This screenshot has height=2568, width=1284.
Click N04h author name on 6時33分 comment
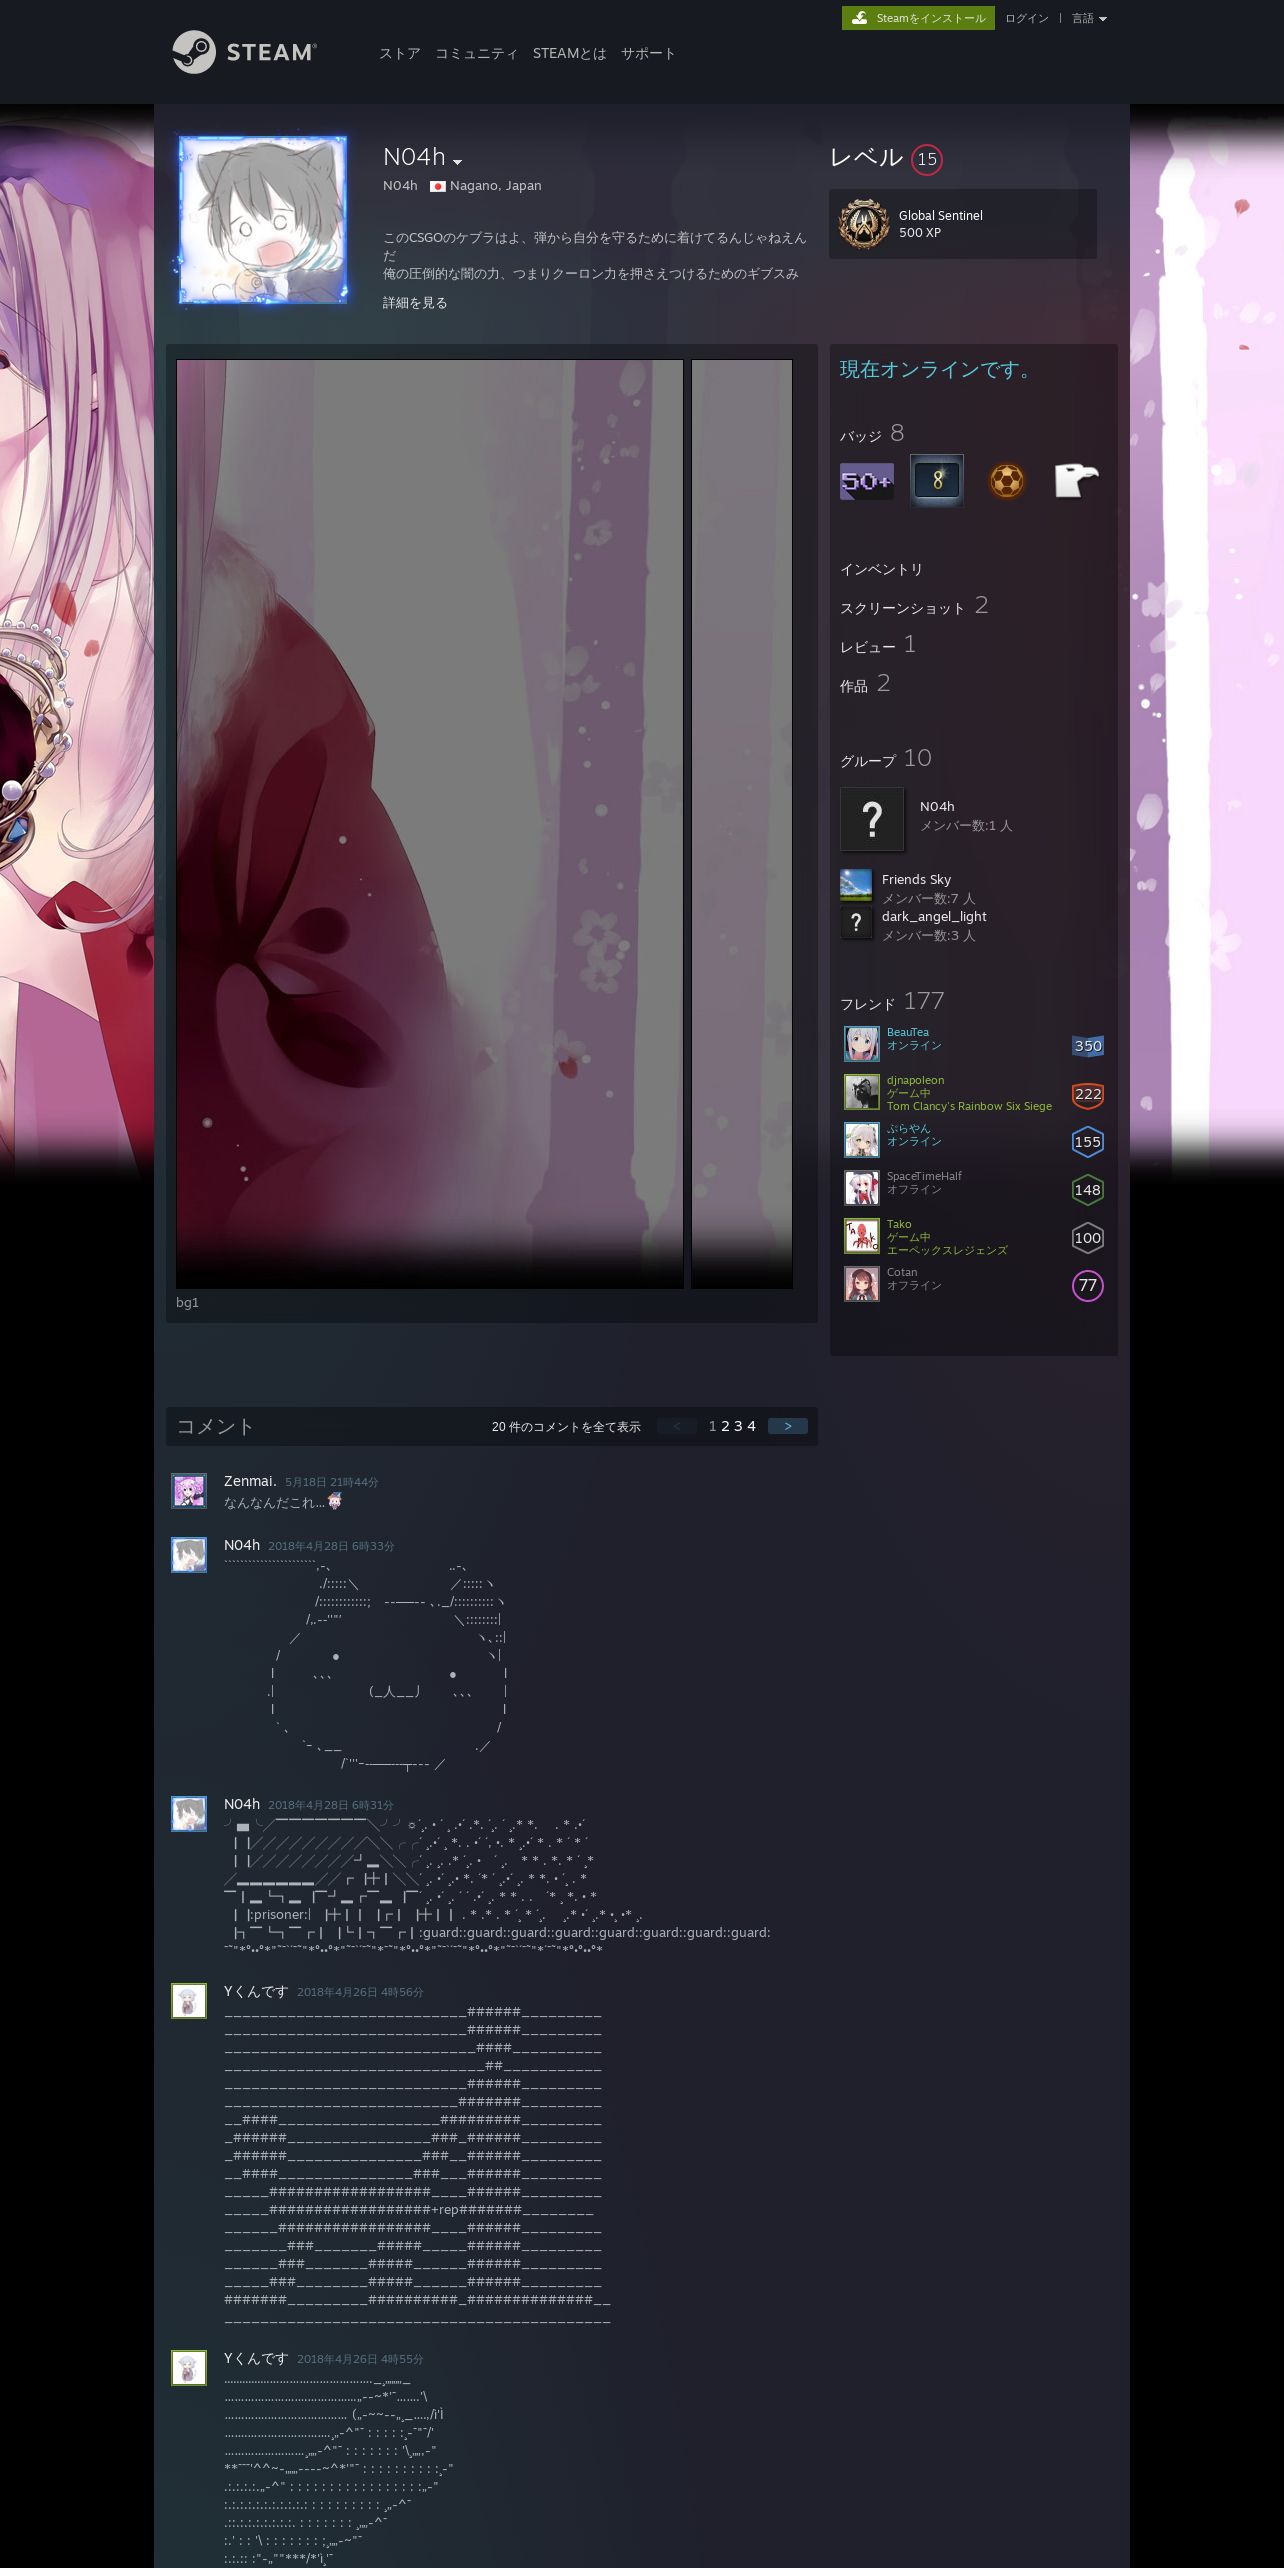click(242, 1545)
